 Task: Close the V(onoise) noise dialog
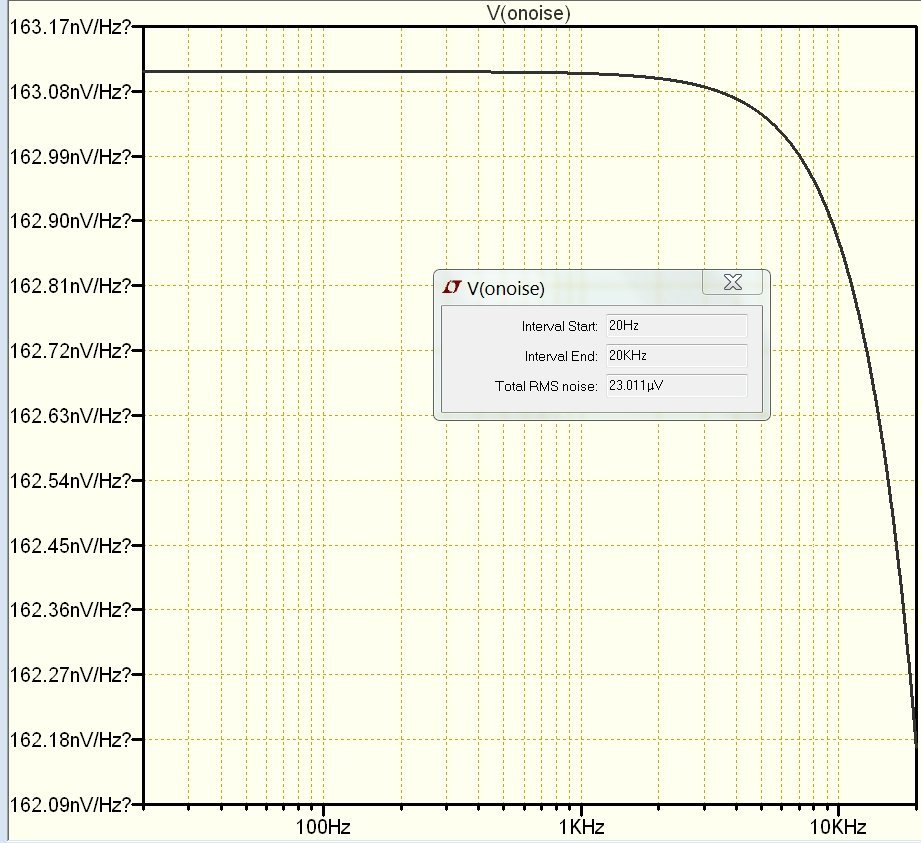click(732, 282)
